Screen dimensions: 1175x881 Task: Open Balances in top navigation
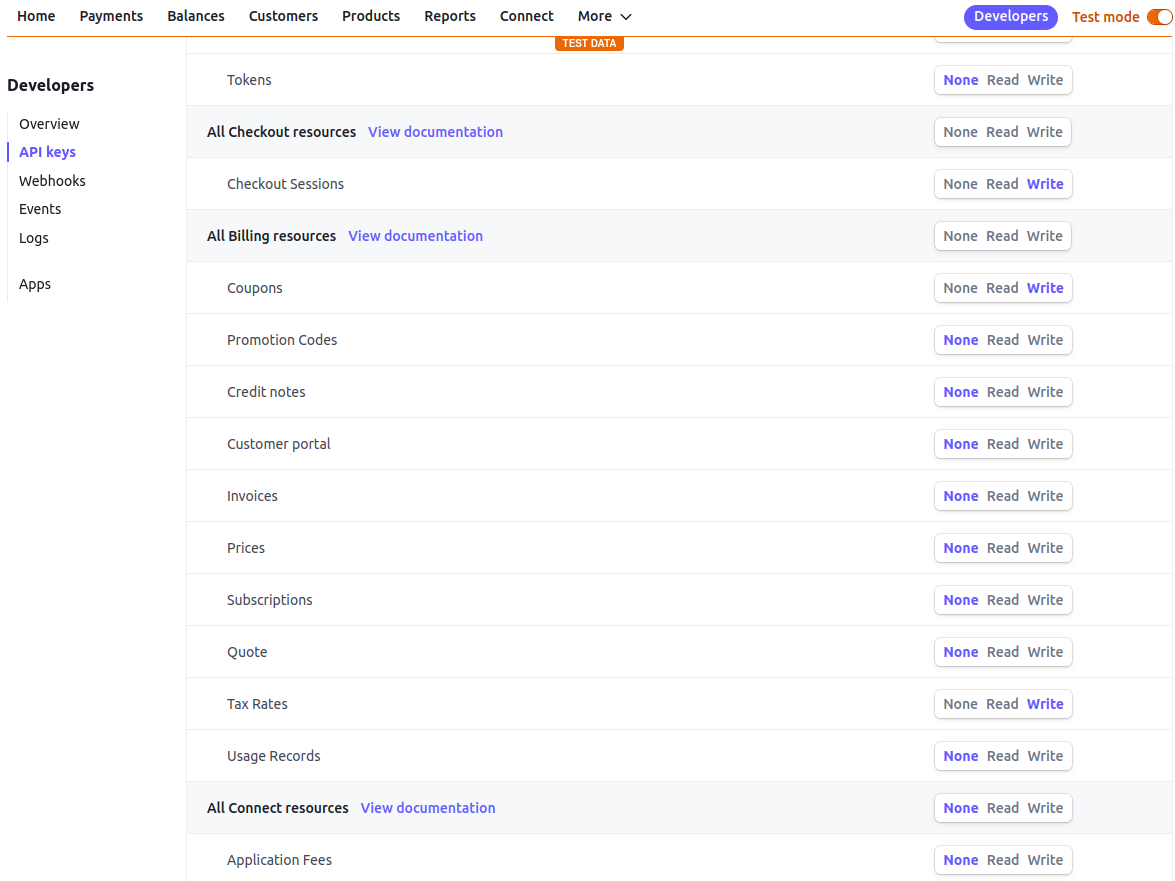click(x=196, y=16)
